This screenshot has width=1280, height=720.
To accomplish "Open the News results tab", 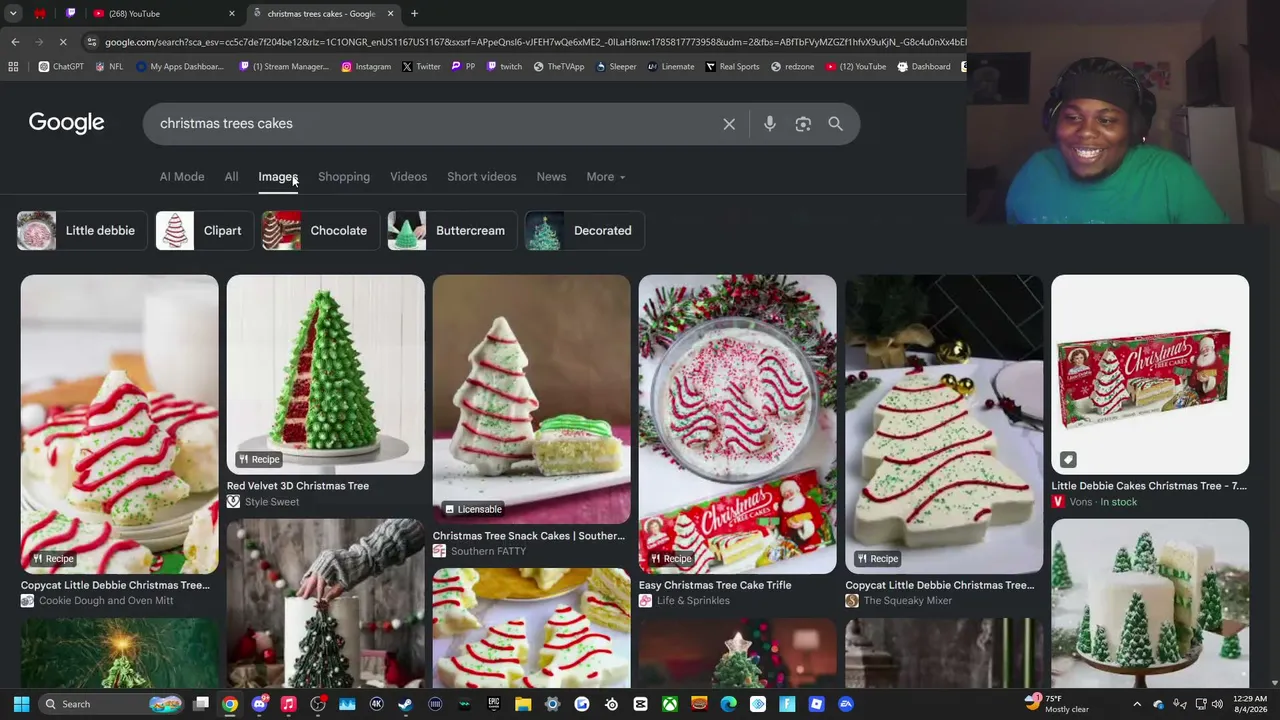I will click(551, 177).
